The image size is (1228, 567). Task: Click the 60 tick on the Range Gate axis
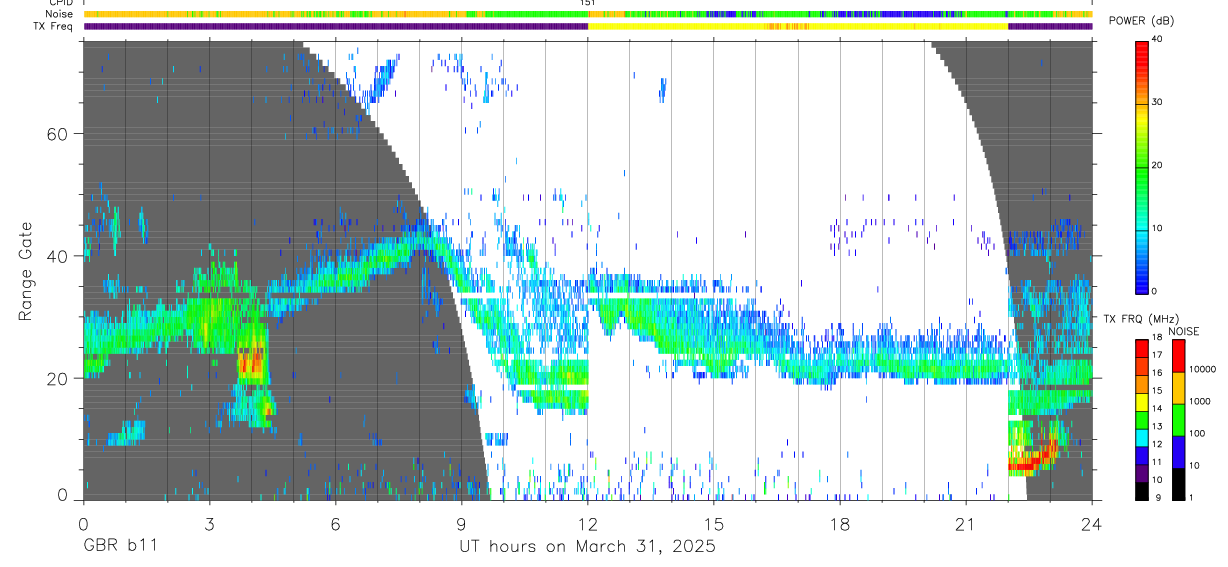[57, 133]
